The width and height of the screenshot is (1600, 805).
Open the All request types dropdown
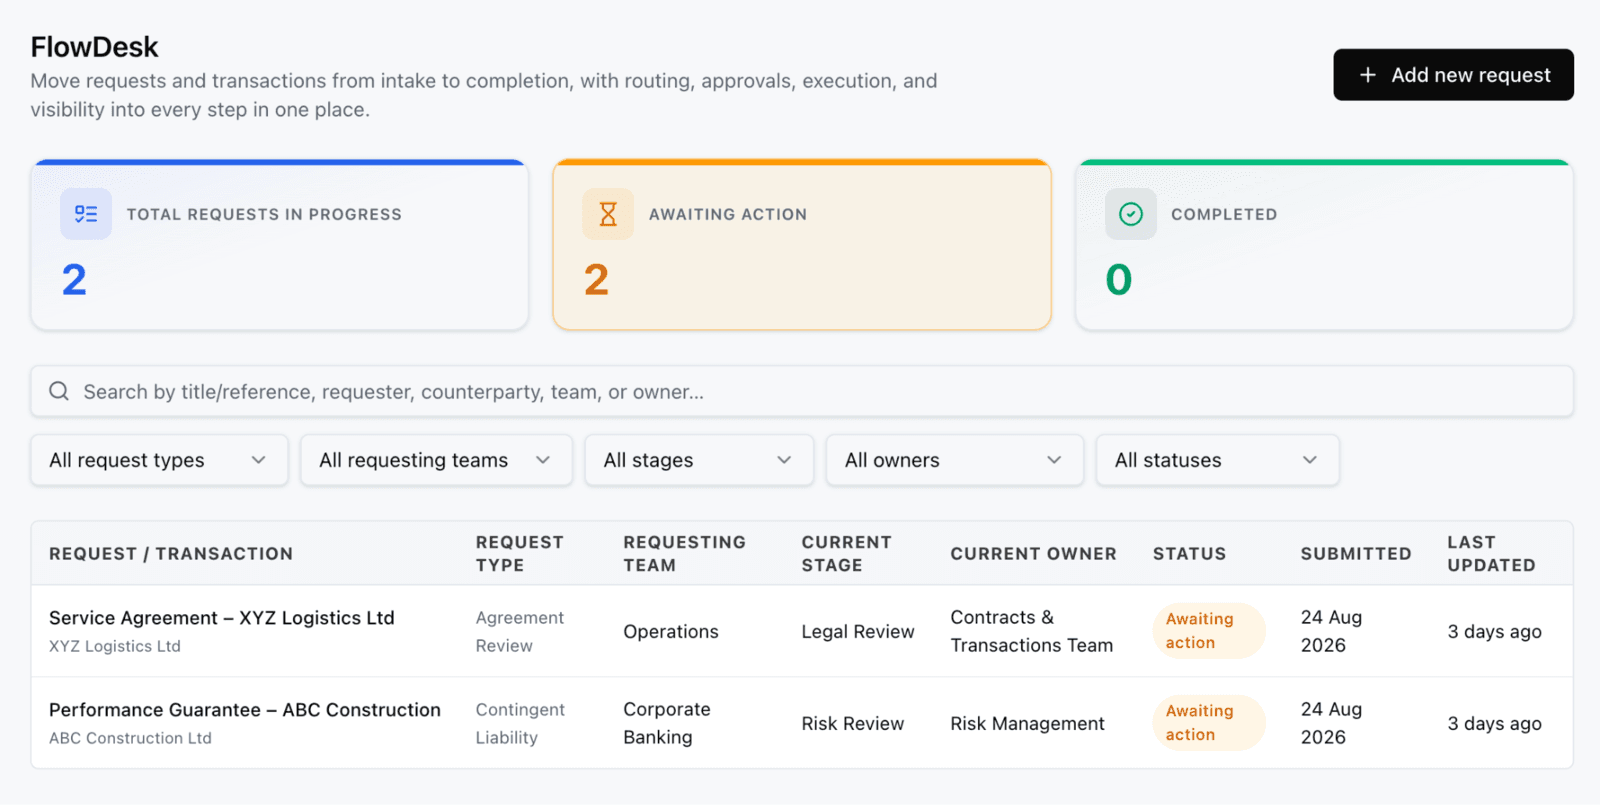click(x=159, y=460)
